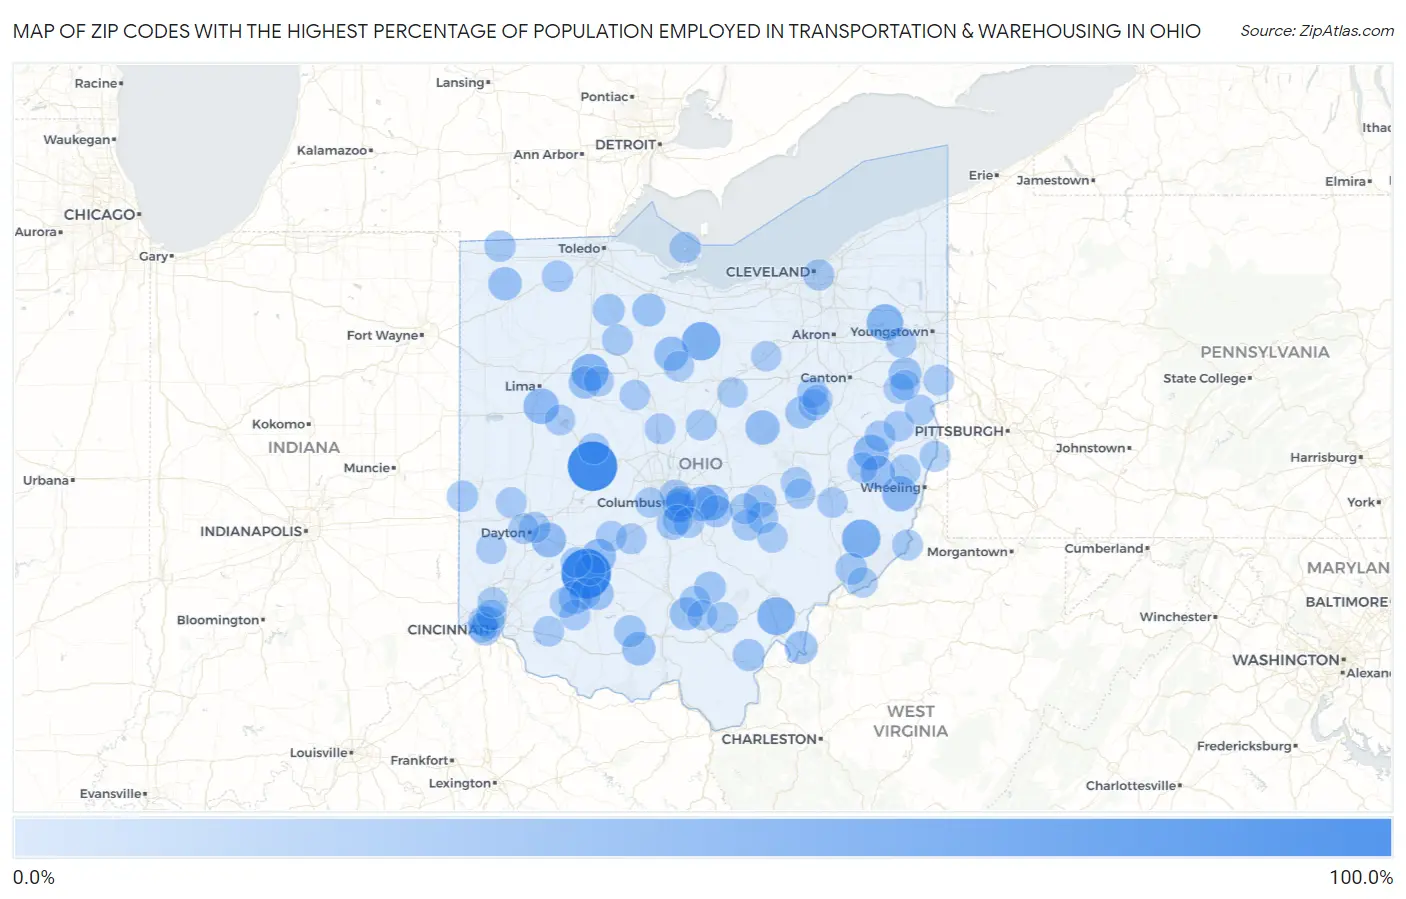Click the Canton city label
The height and width of the screenshot is (899, 1406).
pos(824,378)
